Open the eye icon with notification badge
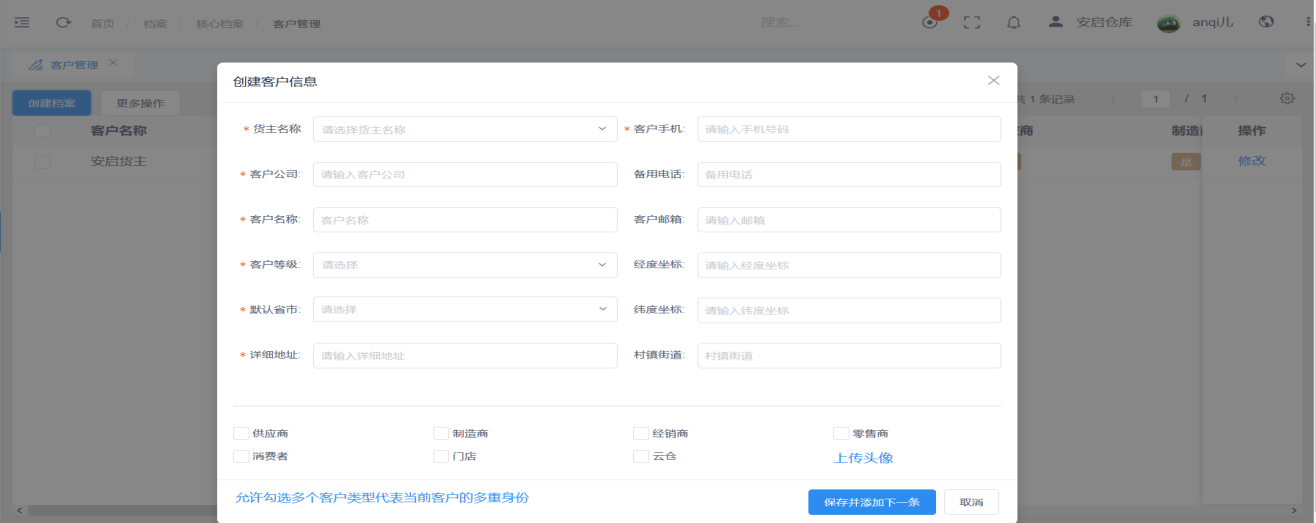Viewport: 1316px width, 523px height. (x=931, y=22)
